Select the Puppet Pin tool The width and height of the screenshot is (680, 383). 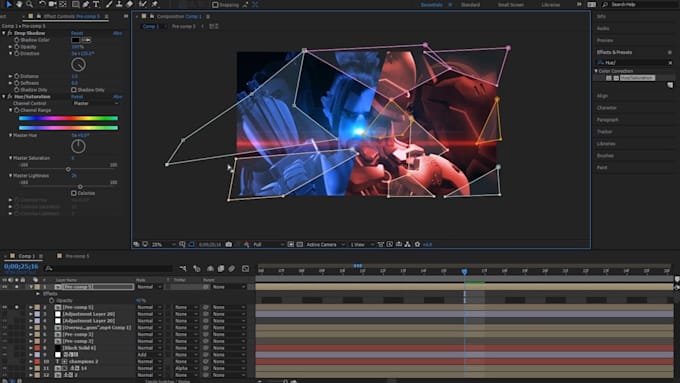click(x=155, y=4)
